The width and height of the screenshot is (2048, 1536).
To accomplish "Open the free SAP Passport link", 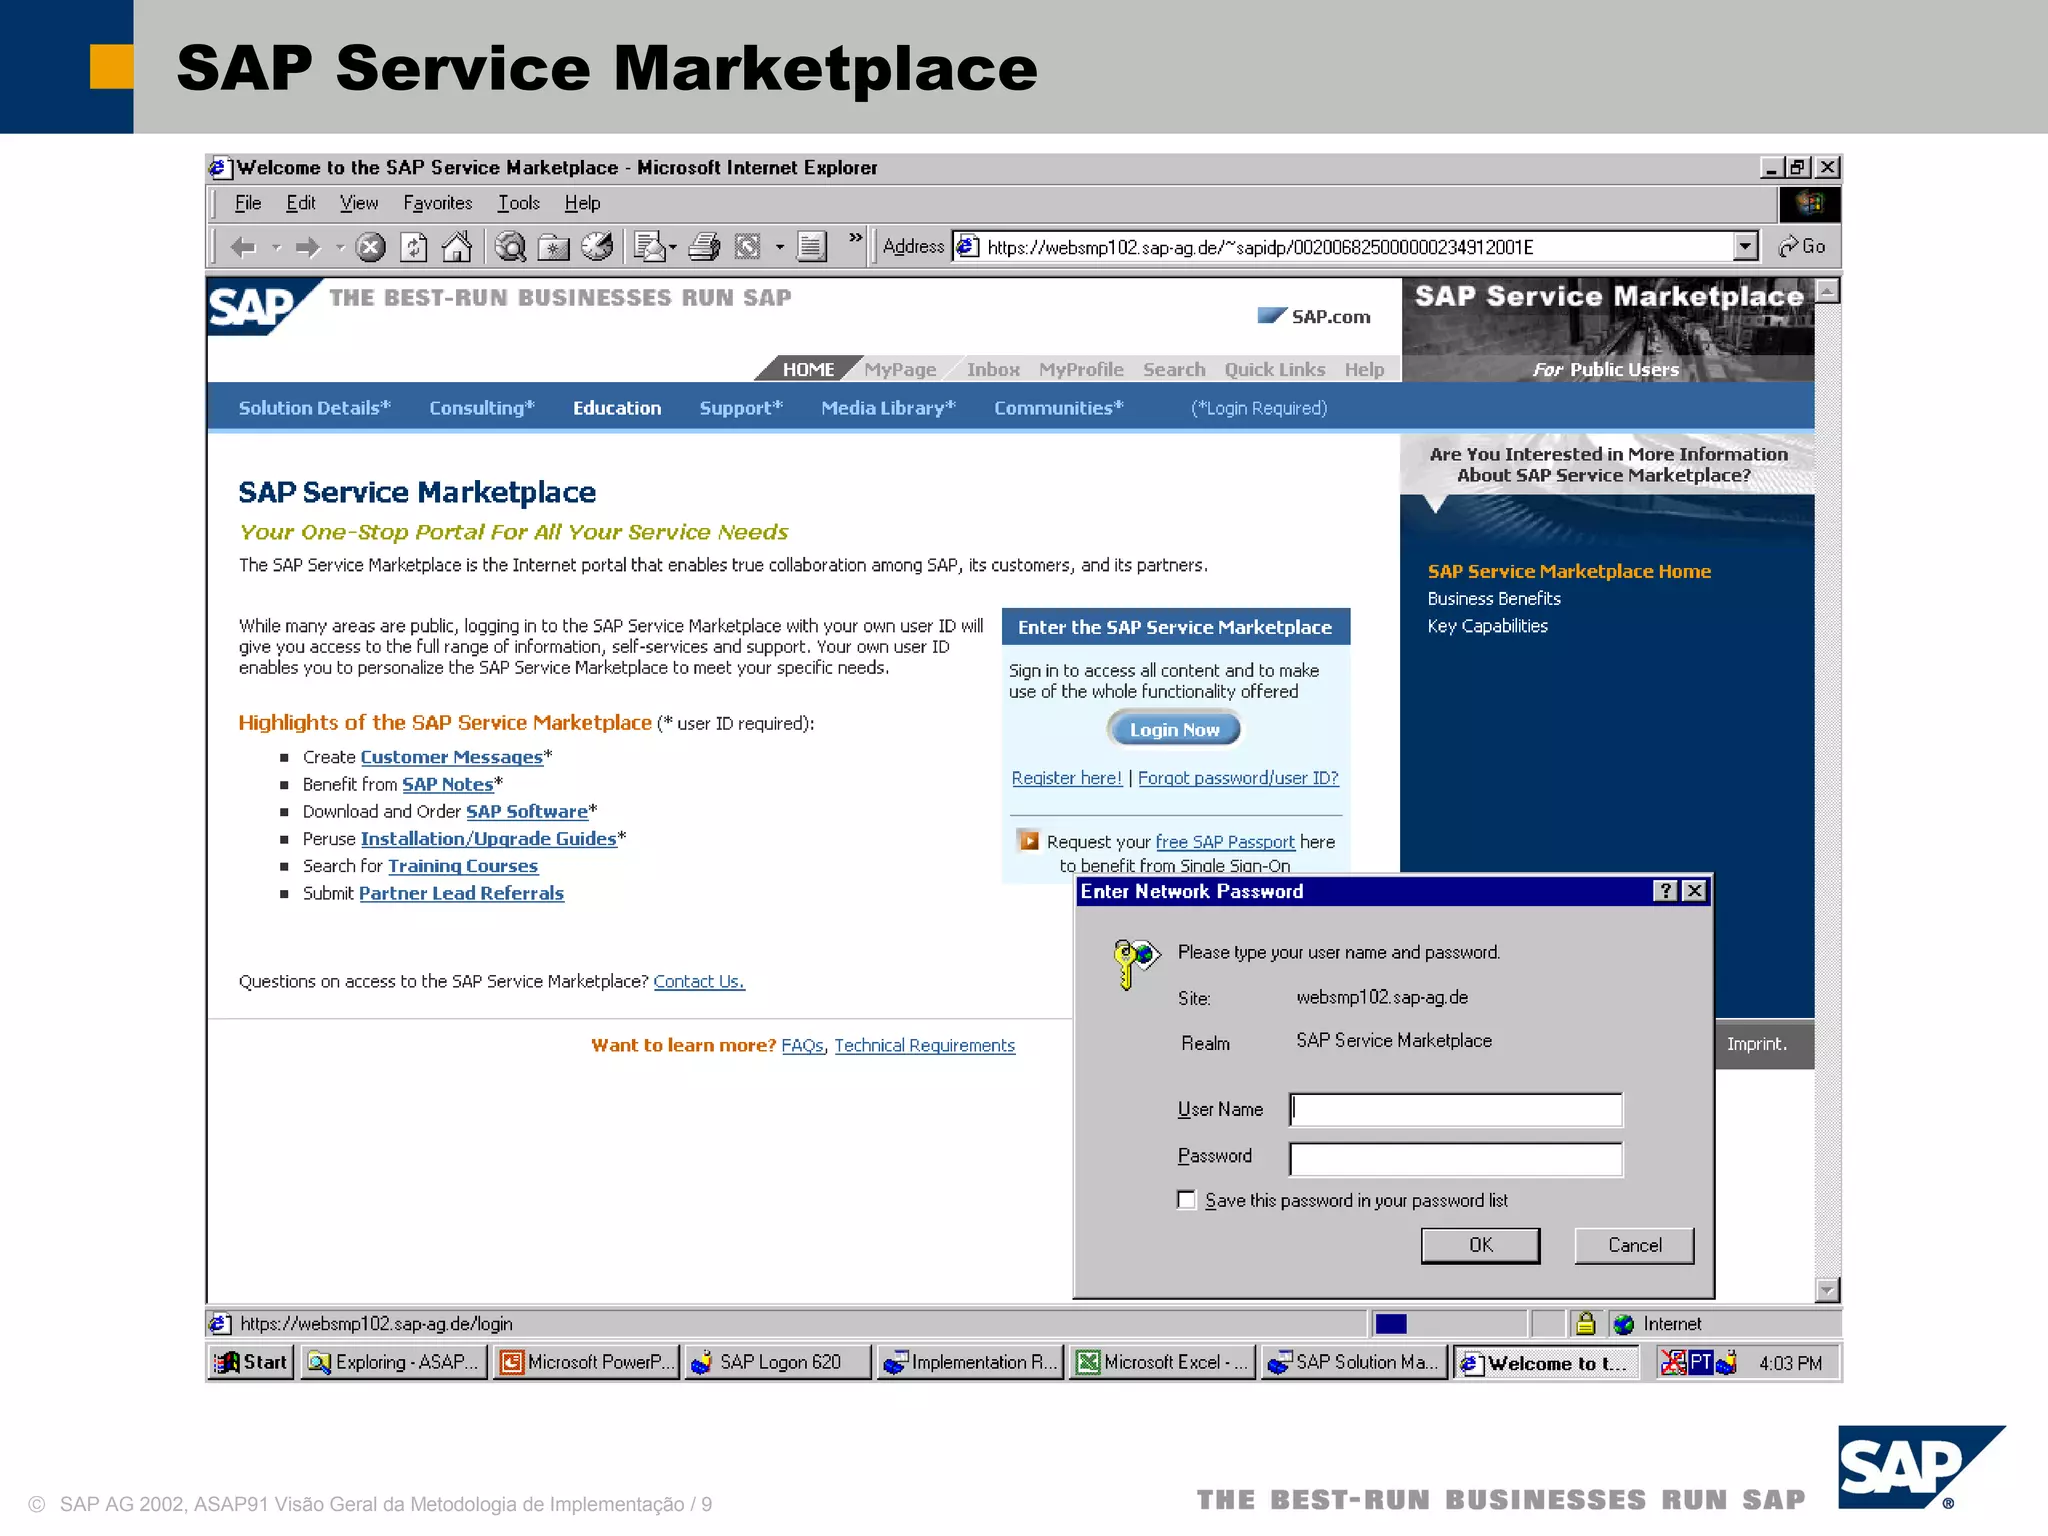I will point(1225,842).
